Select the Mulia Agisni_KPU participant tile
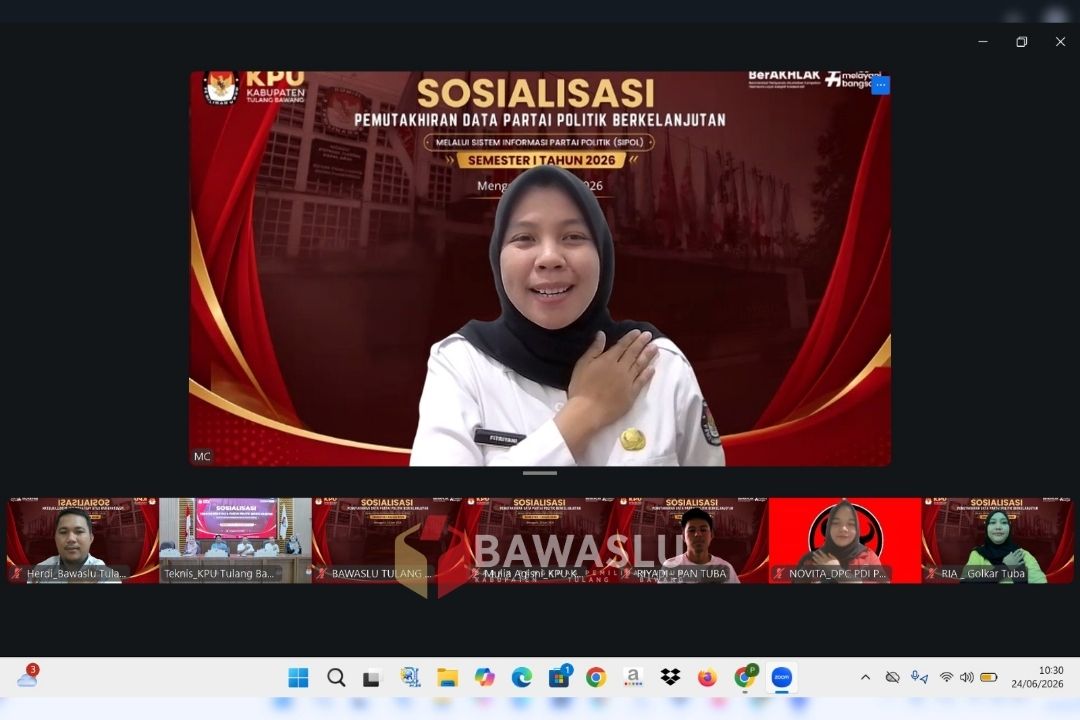This screenshot has height=720, width=1080. 540,541
